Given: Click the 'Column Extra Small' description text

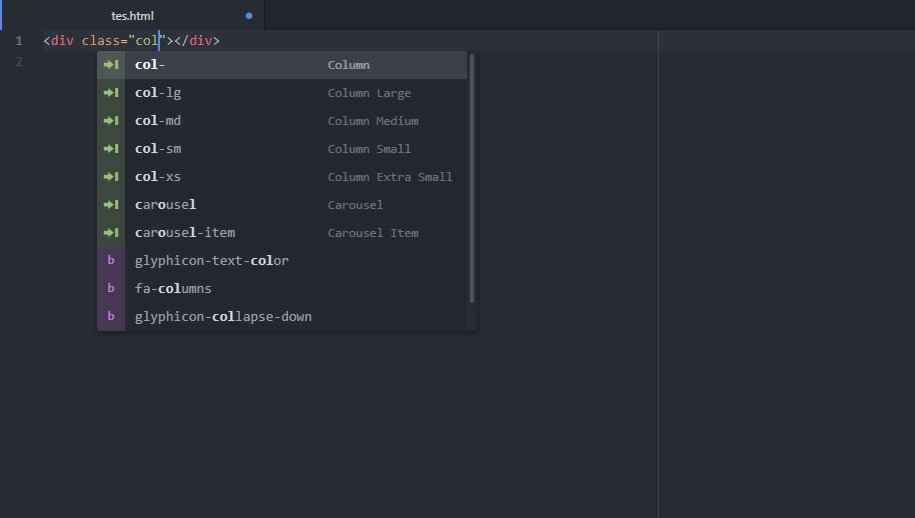Looking at the screenshot, I should (x=390, y=177).
